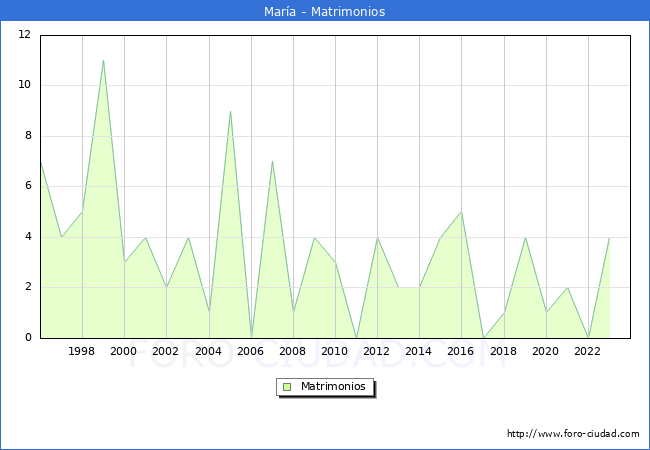Click the 1998 x-axis year label
Image resolution: width=650 pixels, height=450 pixels.
[82, 352]
